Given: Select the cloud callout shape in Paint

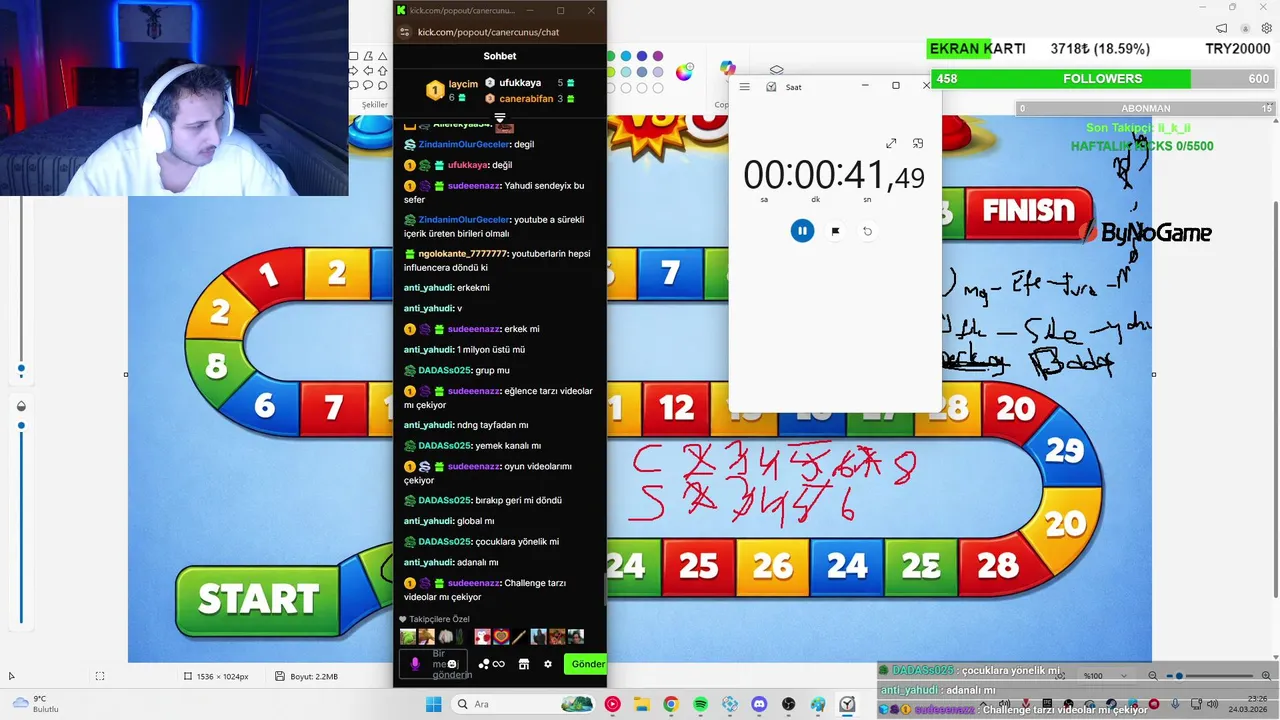Looking at the screenshot, I should (x=382, y=85).
